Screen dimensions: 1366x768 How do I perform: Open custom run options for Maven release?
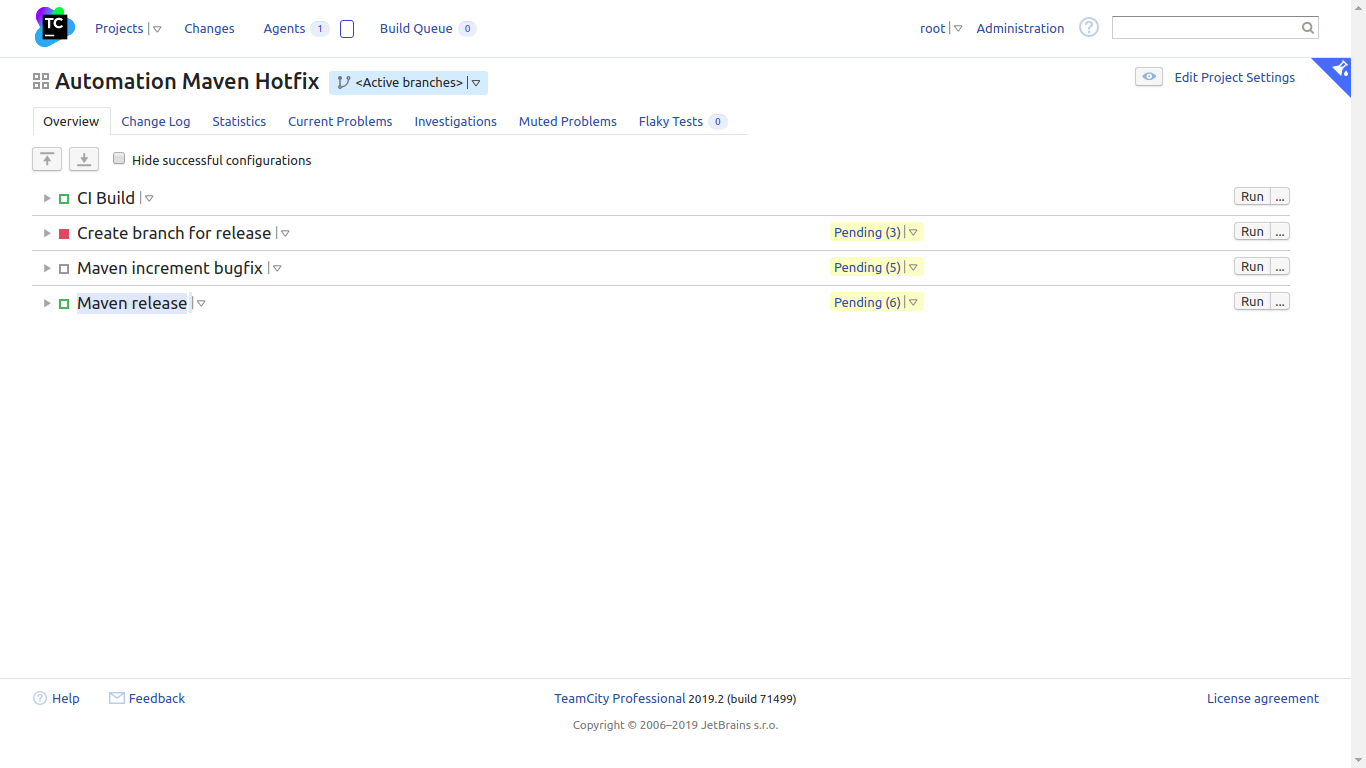(1280, 302)
